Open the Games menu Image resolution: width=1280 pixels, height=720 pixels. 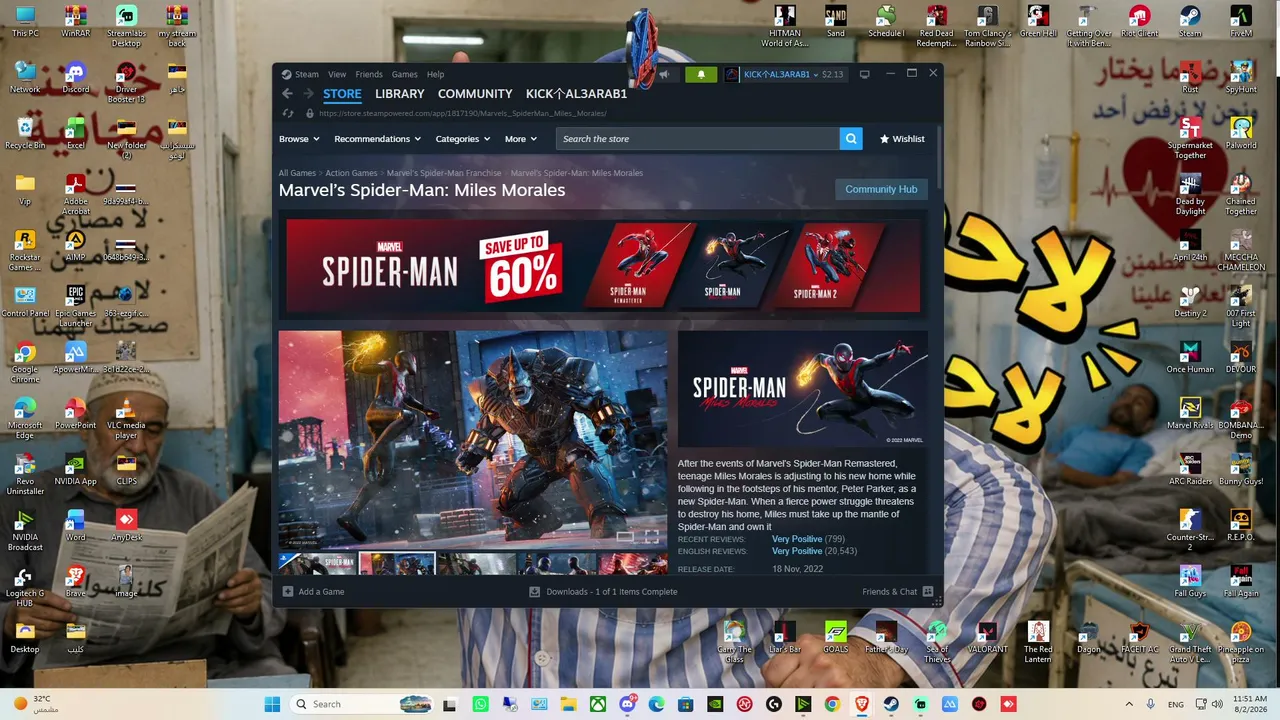click(x=405, y=74)
